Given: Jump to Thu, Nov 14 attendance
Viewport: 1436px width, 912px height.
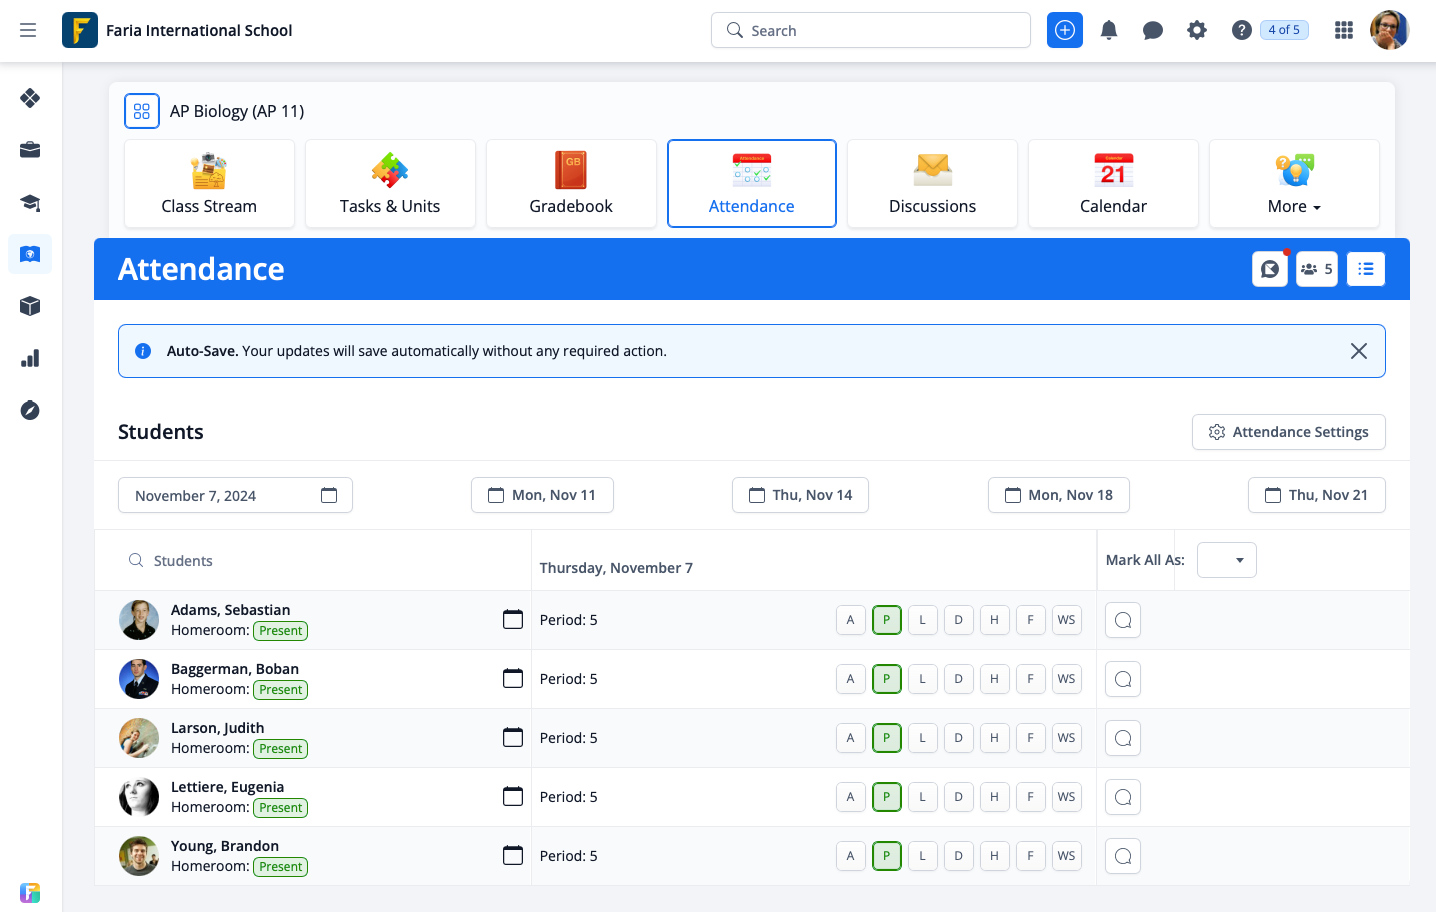Looking at the screenshot, I should point(800,495).
